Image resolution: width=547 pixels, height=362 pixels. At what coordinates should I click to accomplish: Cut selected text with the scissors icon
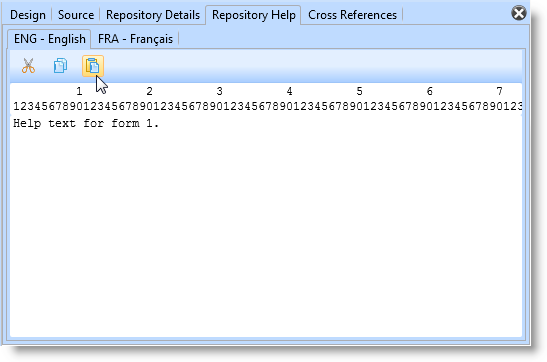tap(28, 66)
